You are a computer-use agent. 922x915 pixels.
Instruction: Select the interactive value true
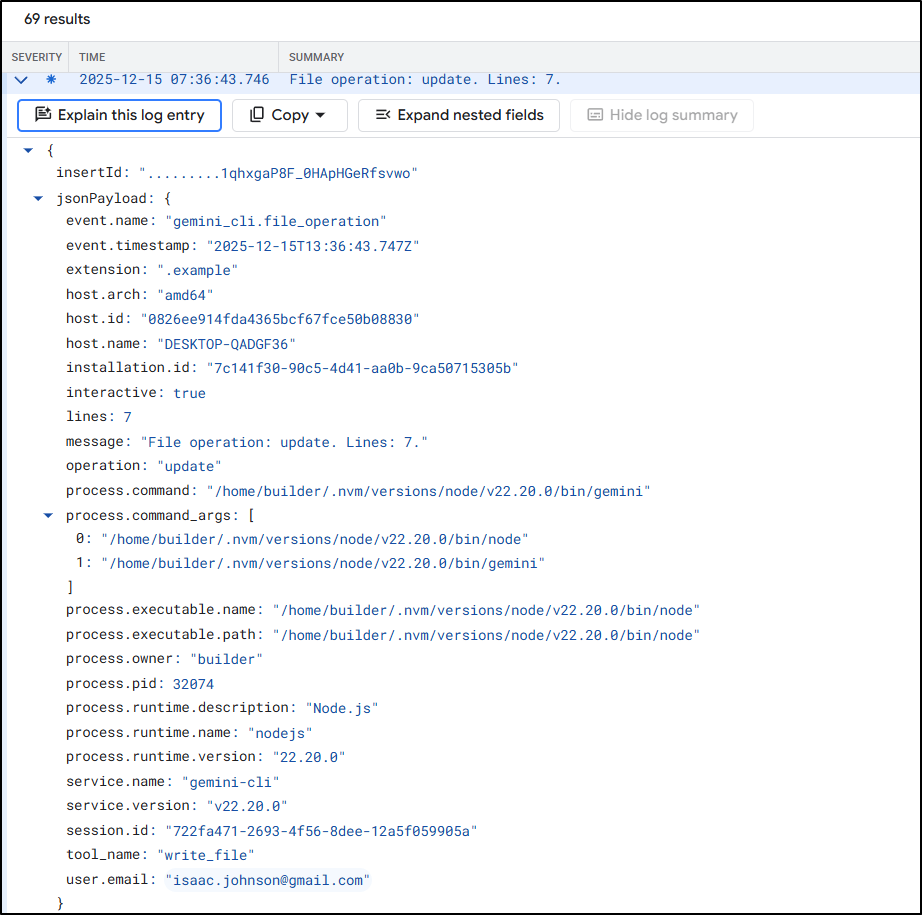(x=189, y=393)
